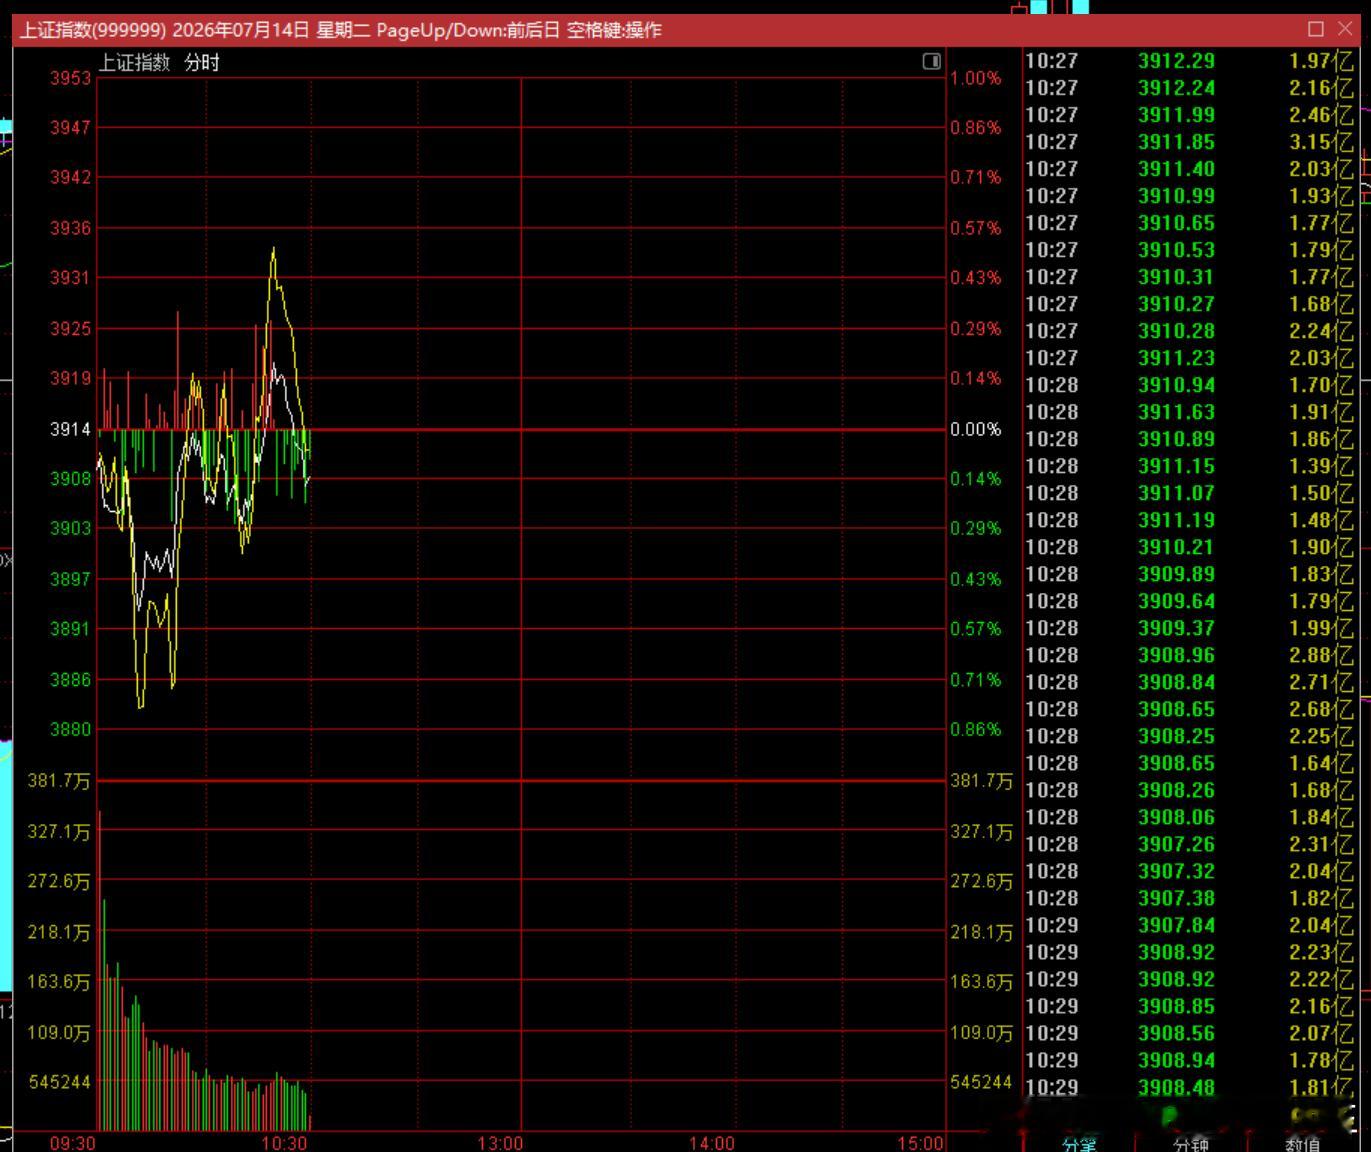Toggle the side panel icon above the chart
Screen dimensions: 1371x1152
coord(931,62)
